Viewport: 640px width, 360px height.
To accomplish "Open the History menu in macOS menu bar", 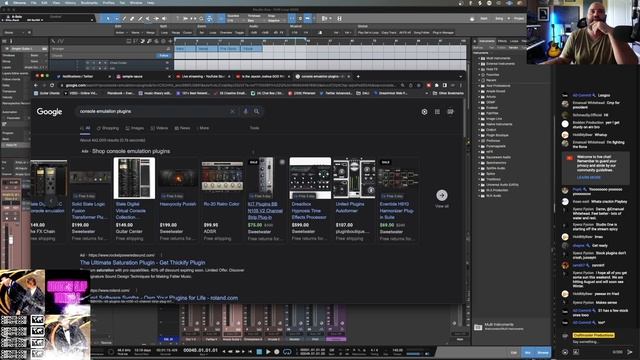I will pos(70,3).
